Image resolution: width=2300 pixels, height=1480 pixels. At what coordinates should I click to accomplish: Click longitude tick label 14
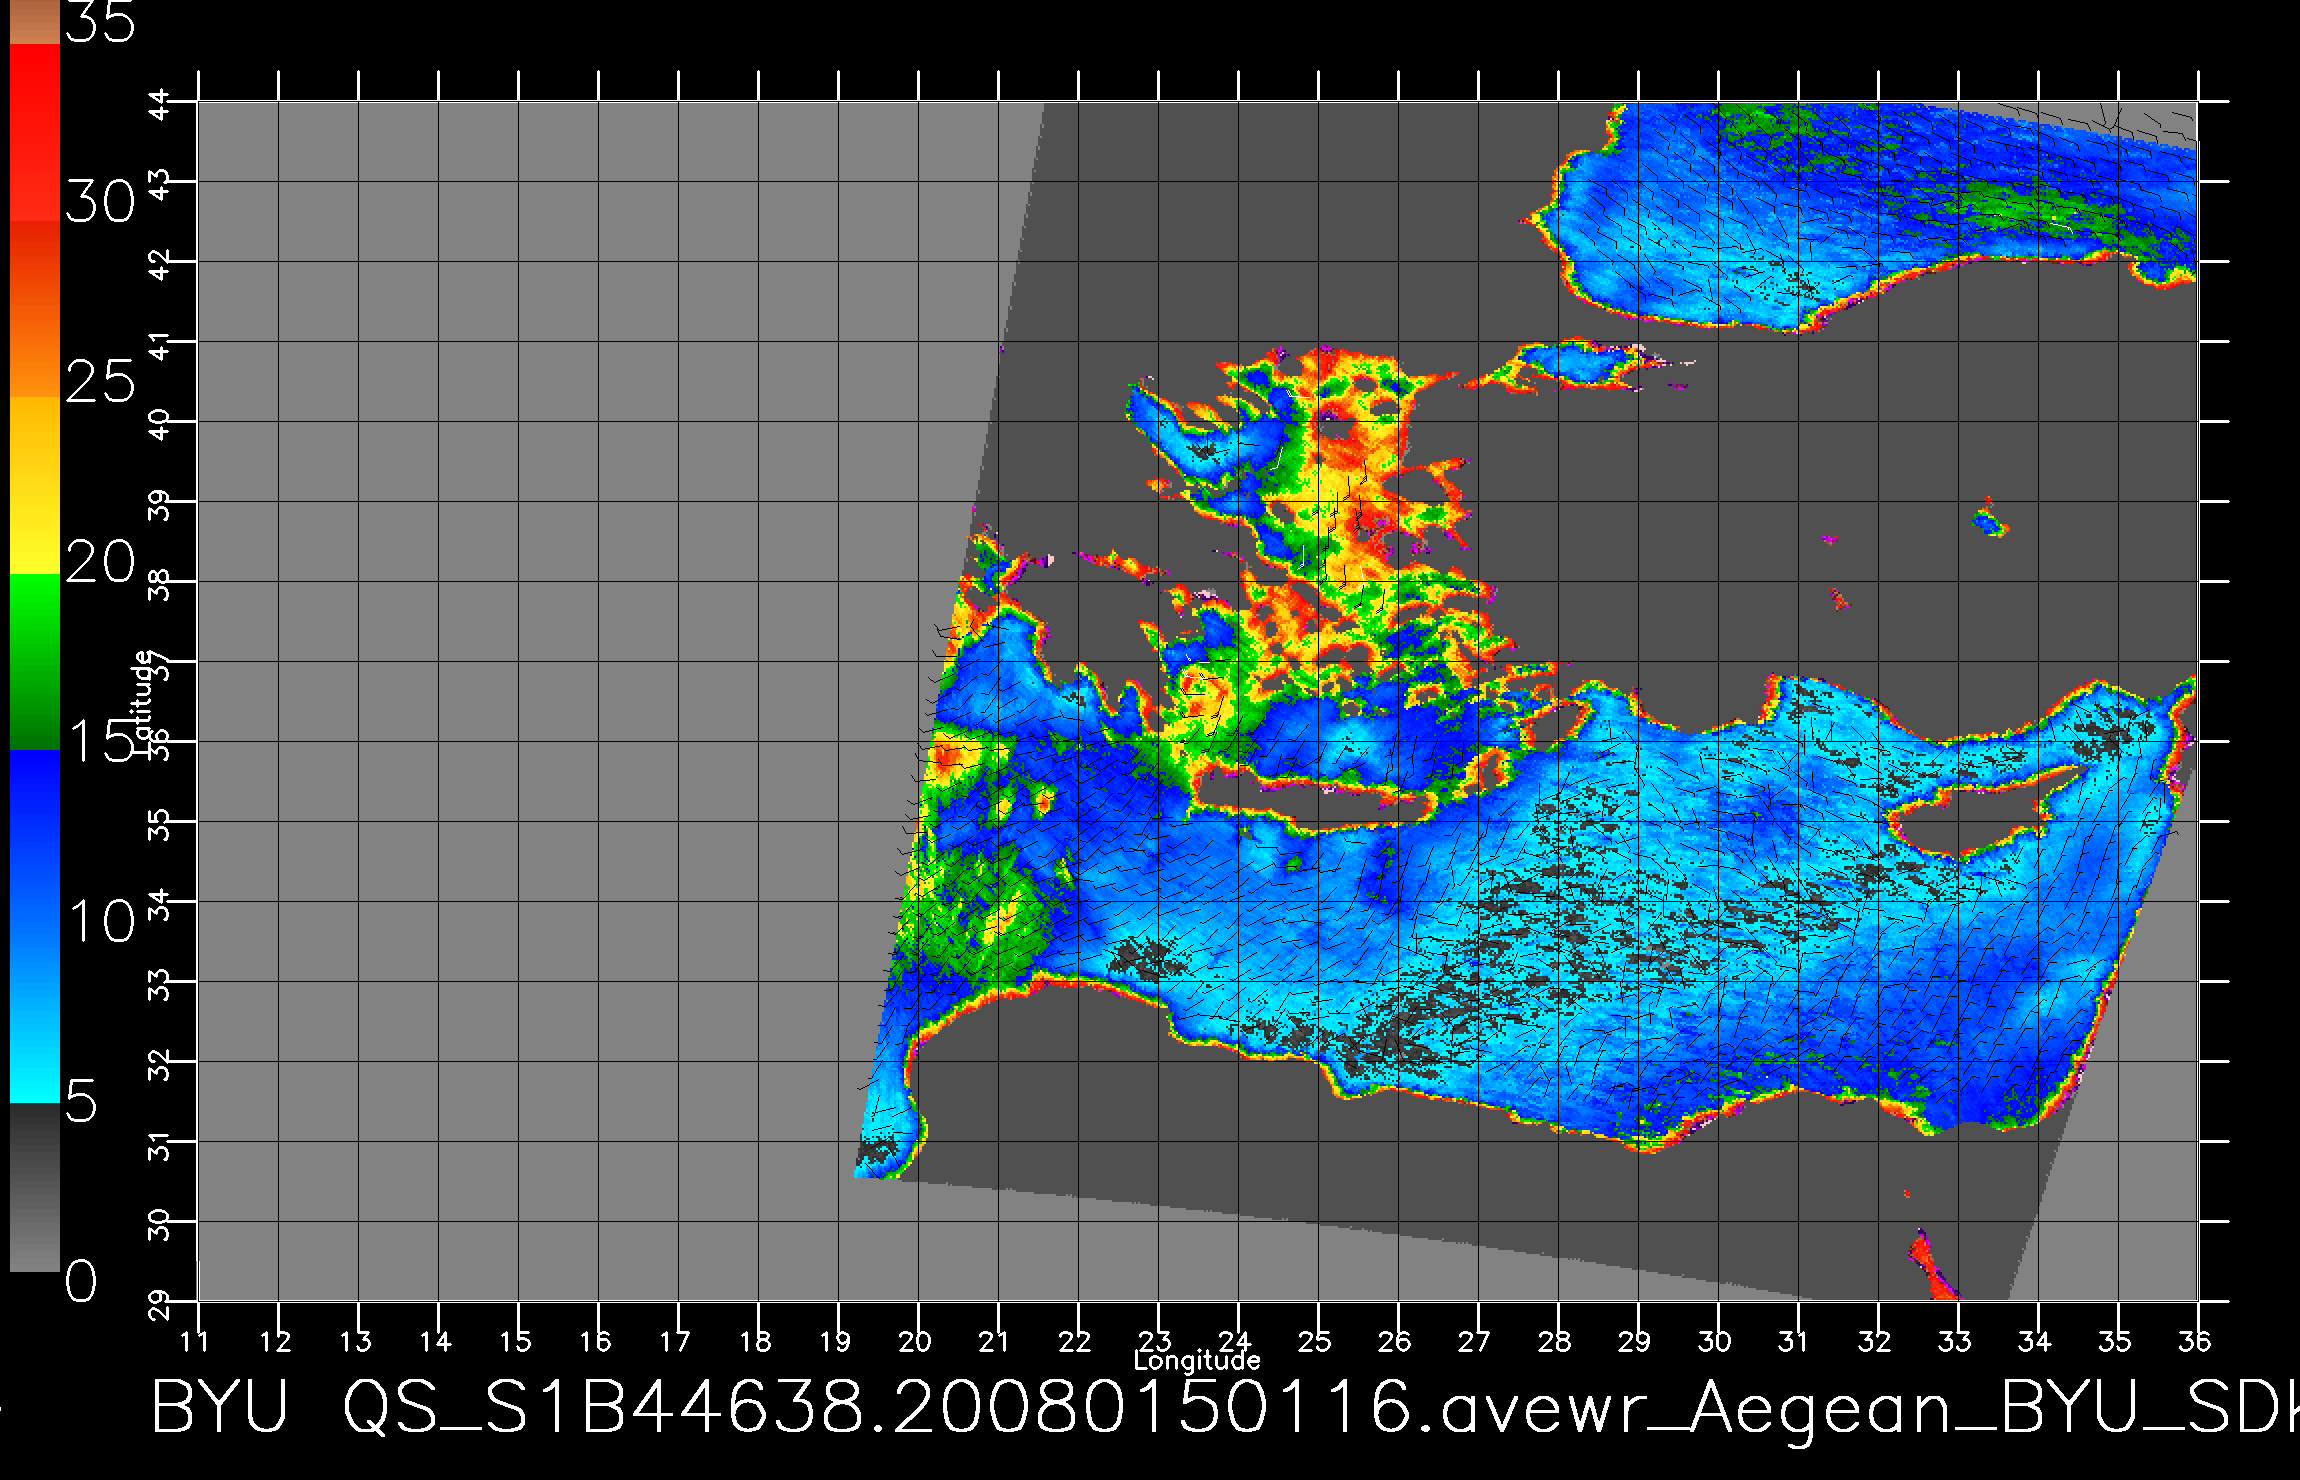click(x=435, y=1342)
